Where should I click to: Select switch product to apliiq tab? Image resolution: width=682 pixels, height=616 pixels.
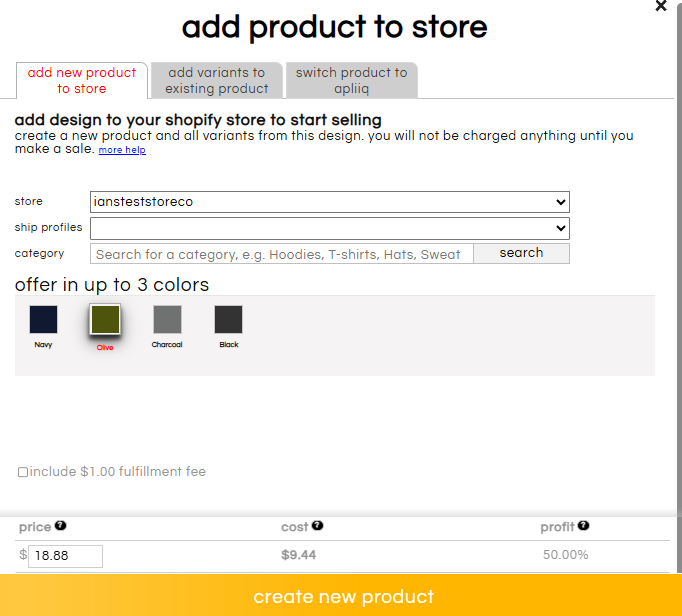tap(351, 80)
